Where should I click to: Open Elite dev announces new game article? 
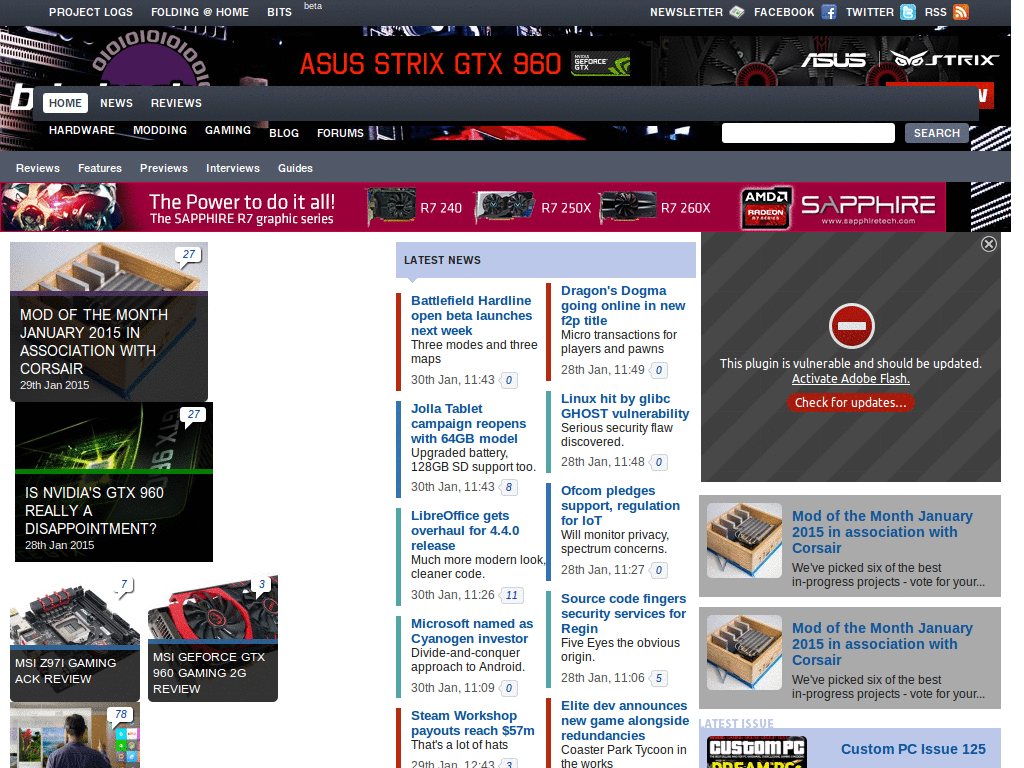pos(625,720)
